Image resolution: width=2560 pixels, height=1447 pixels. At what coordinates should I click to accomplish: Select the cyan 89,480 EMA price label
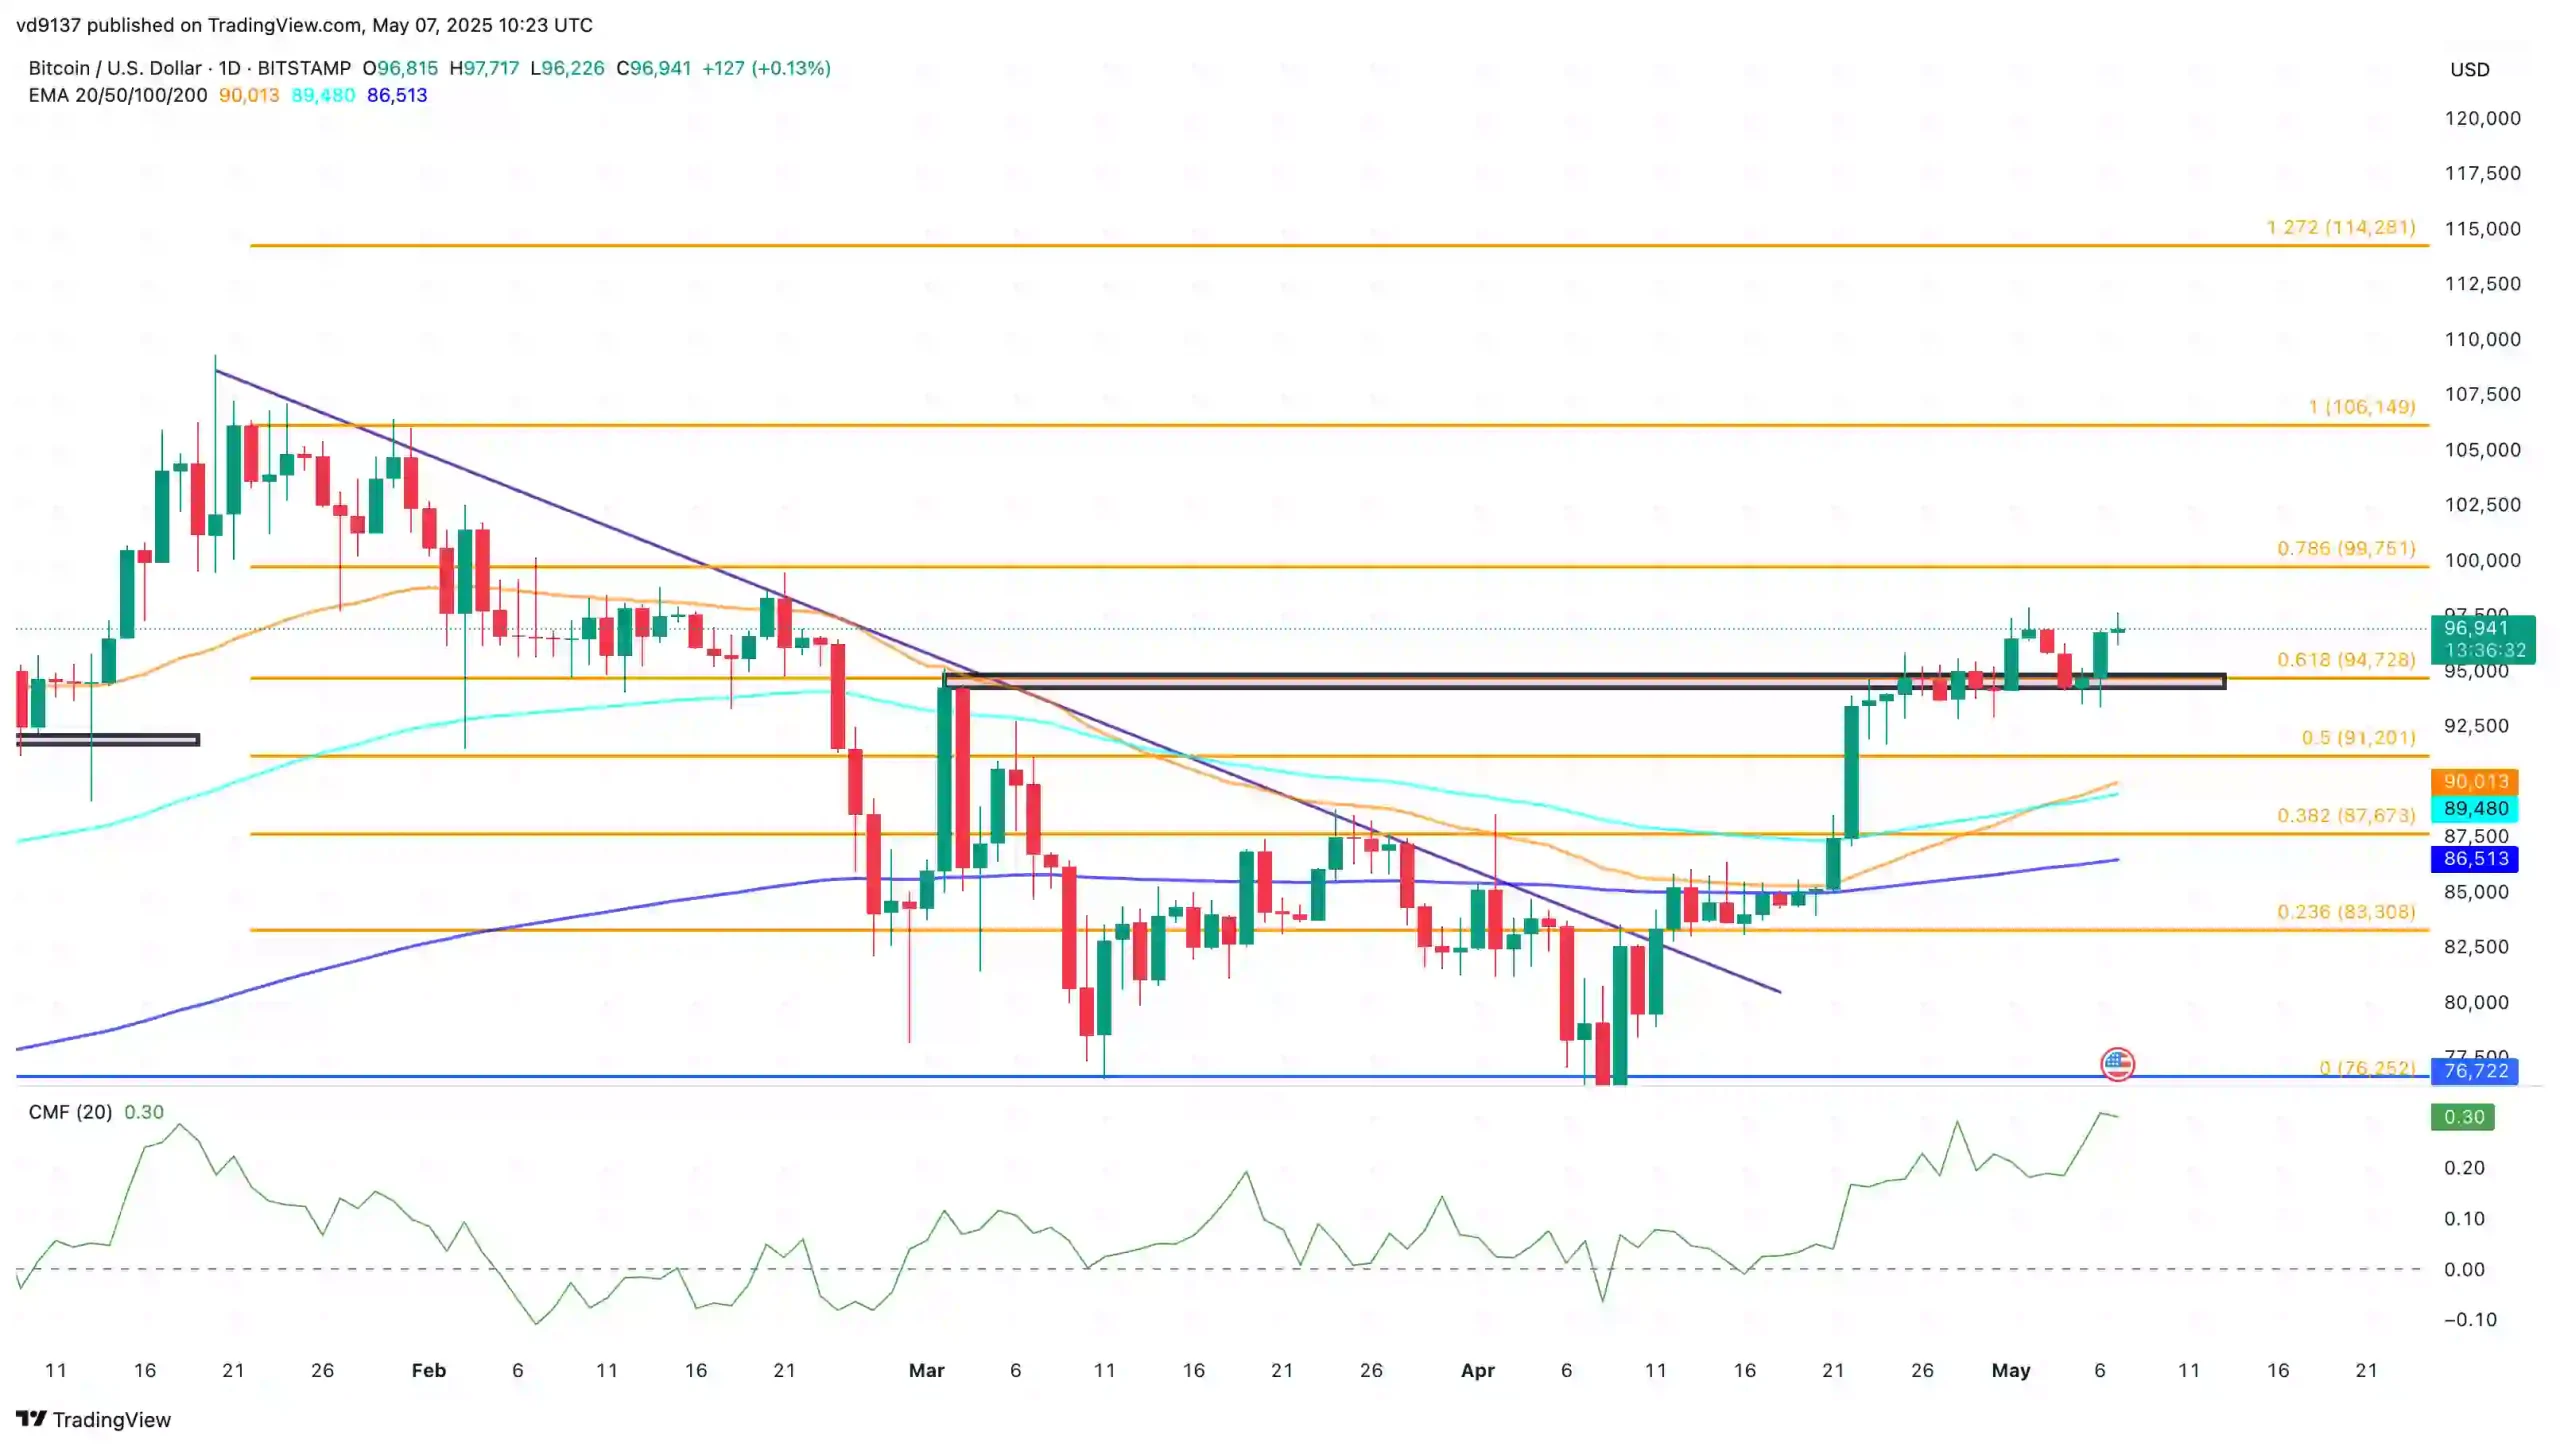[x=2473, y=807]
